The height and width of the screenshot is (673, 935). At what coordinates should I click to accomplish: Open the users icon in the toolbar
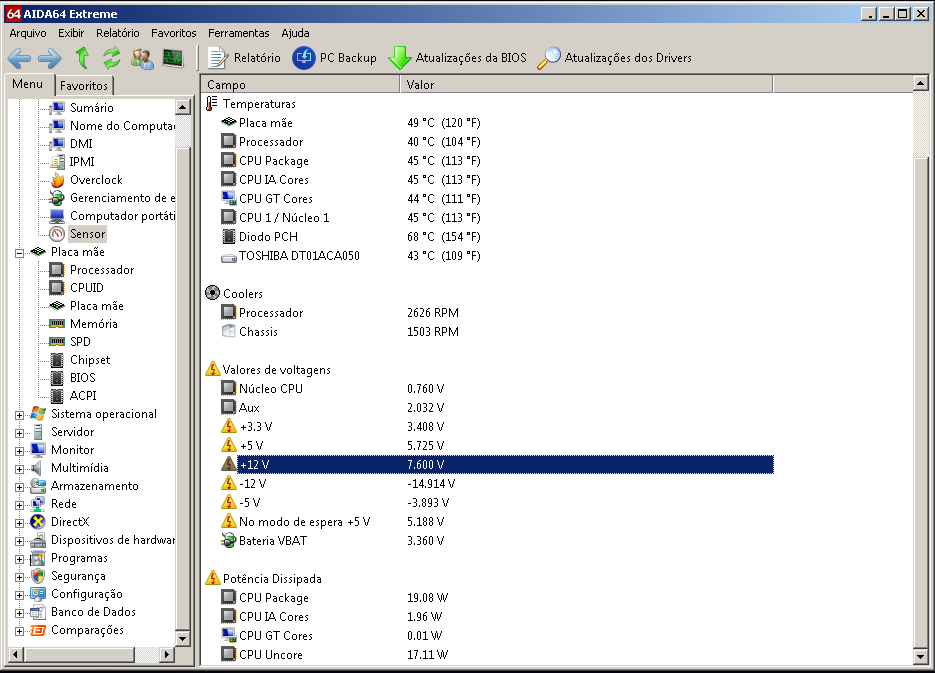click(x=142, y=58)
